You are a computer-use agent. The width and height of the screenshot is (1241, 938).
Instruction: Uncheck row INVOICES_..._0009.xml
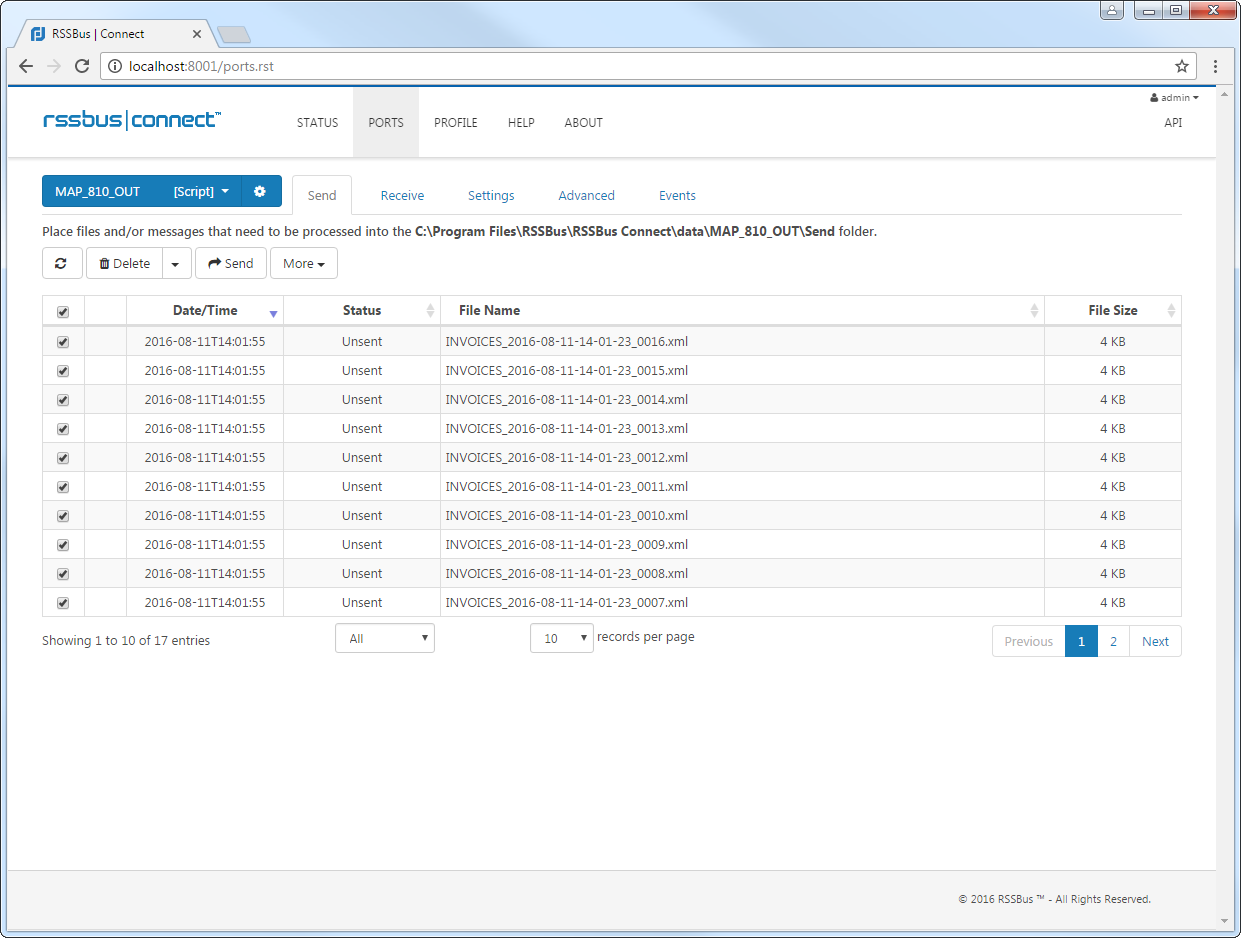tap(63, 545)
